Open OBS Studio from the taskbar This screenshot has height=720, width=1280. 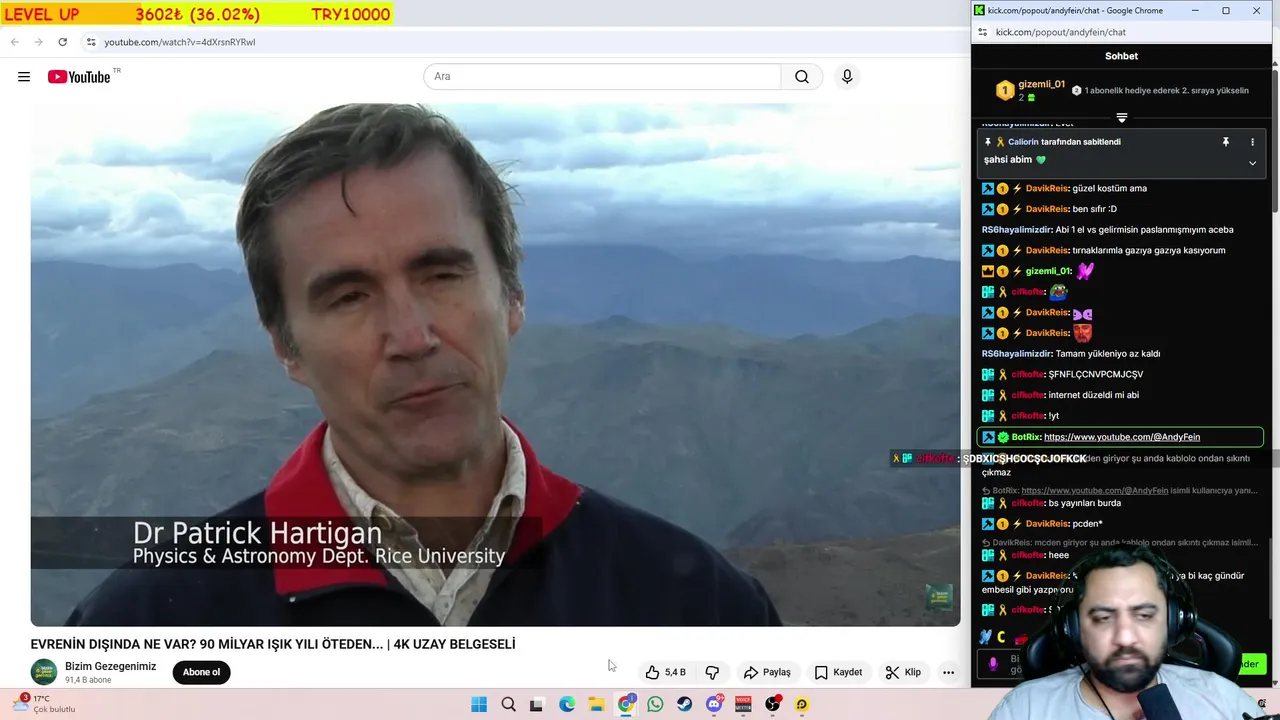[x=772, y=704]
